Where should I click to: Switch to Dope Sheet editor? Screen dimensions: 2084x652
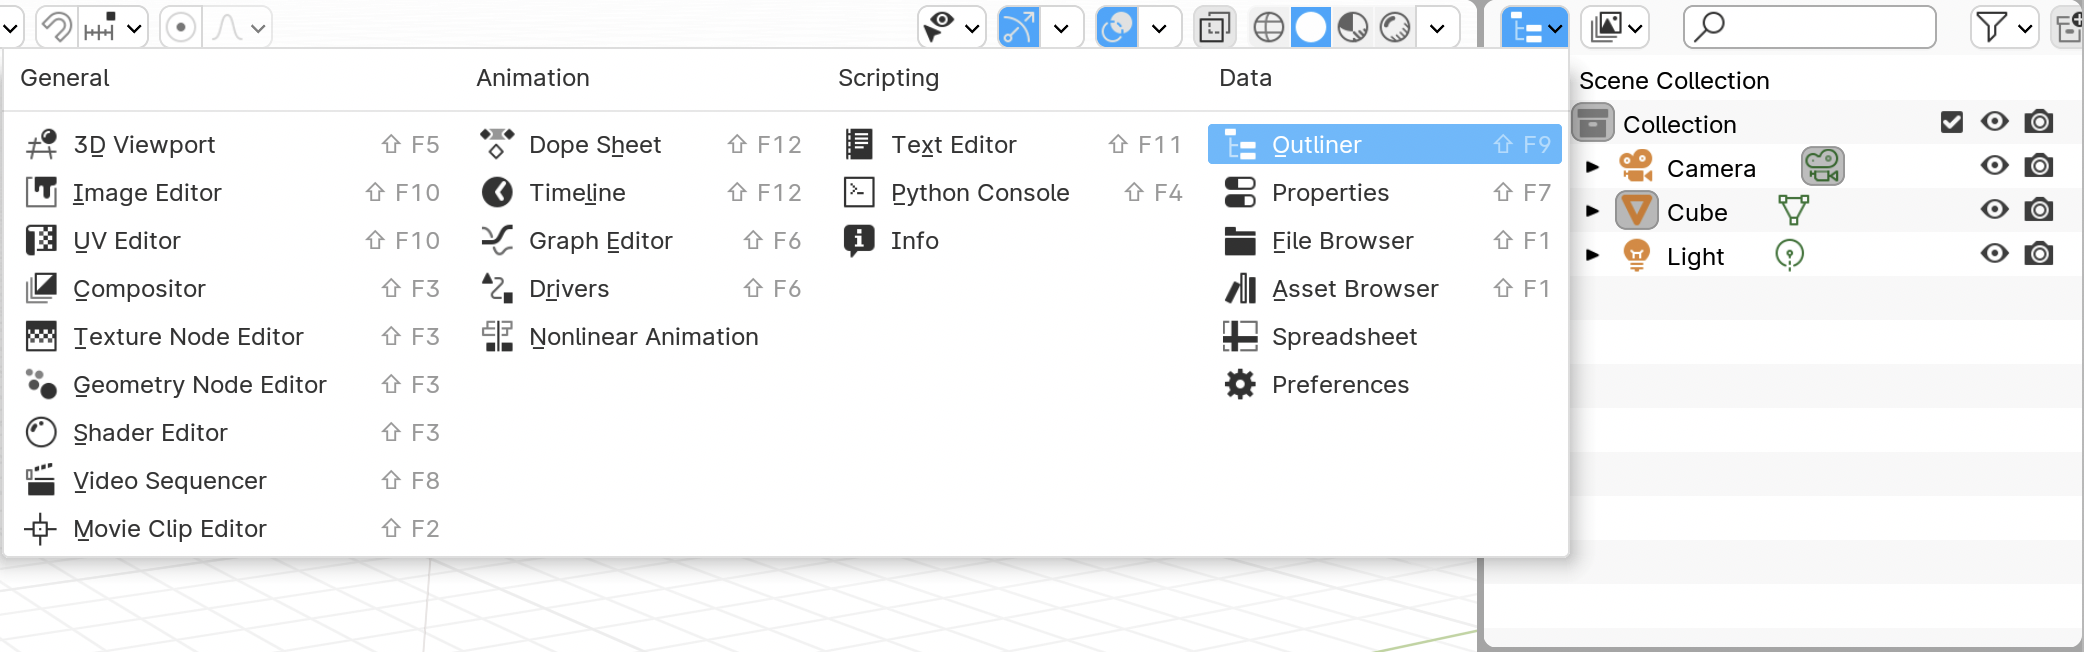coord(640,145)
